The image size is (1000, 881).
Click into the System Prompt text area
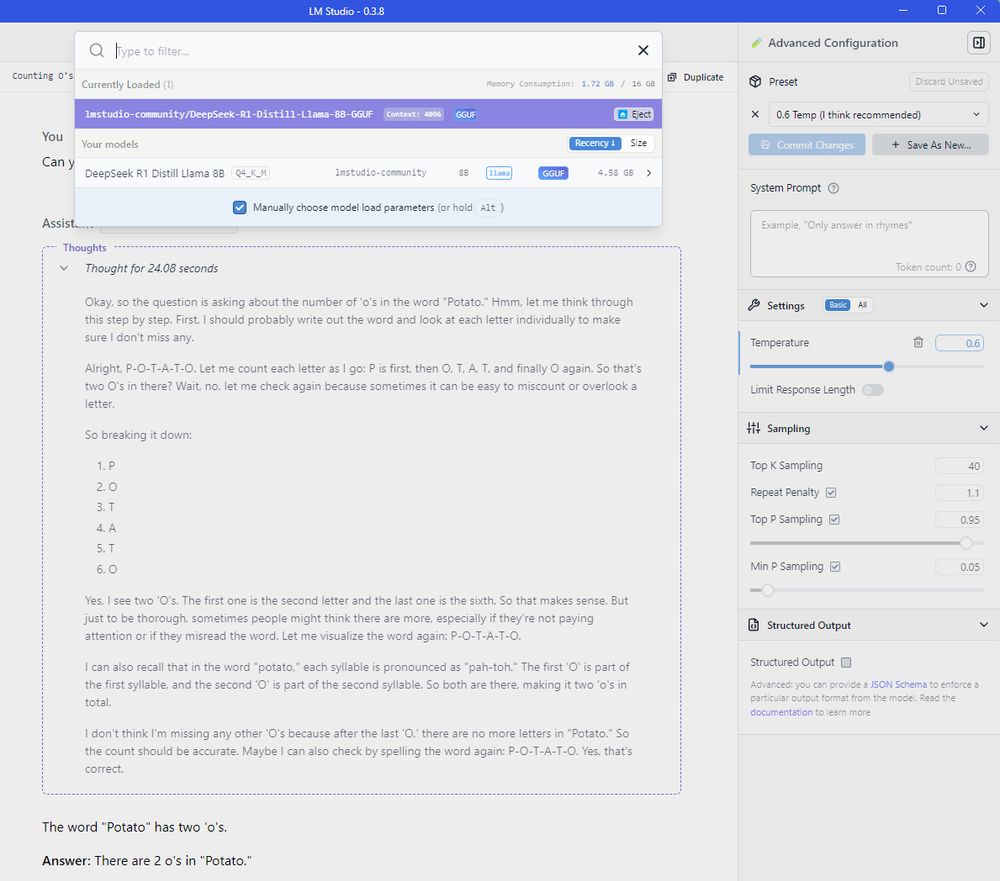click(869, 244)
